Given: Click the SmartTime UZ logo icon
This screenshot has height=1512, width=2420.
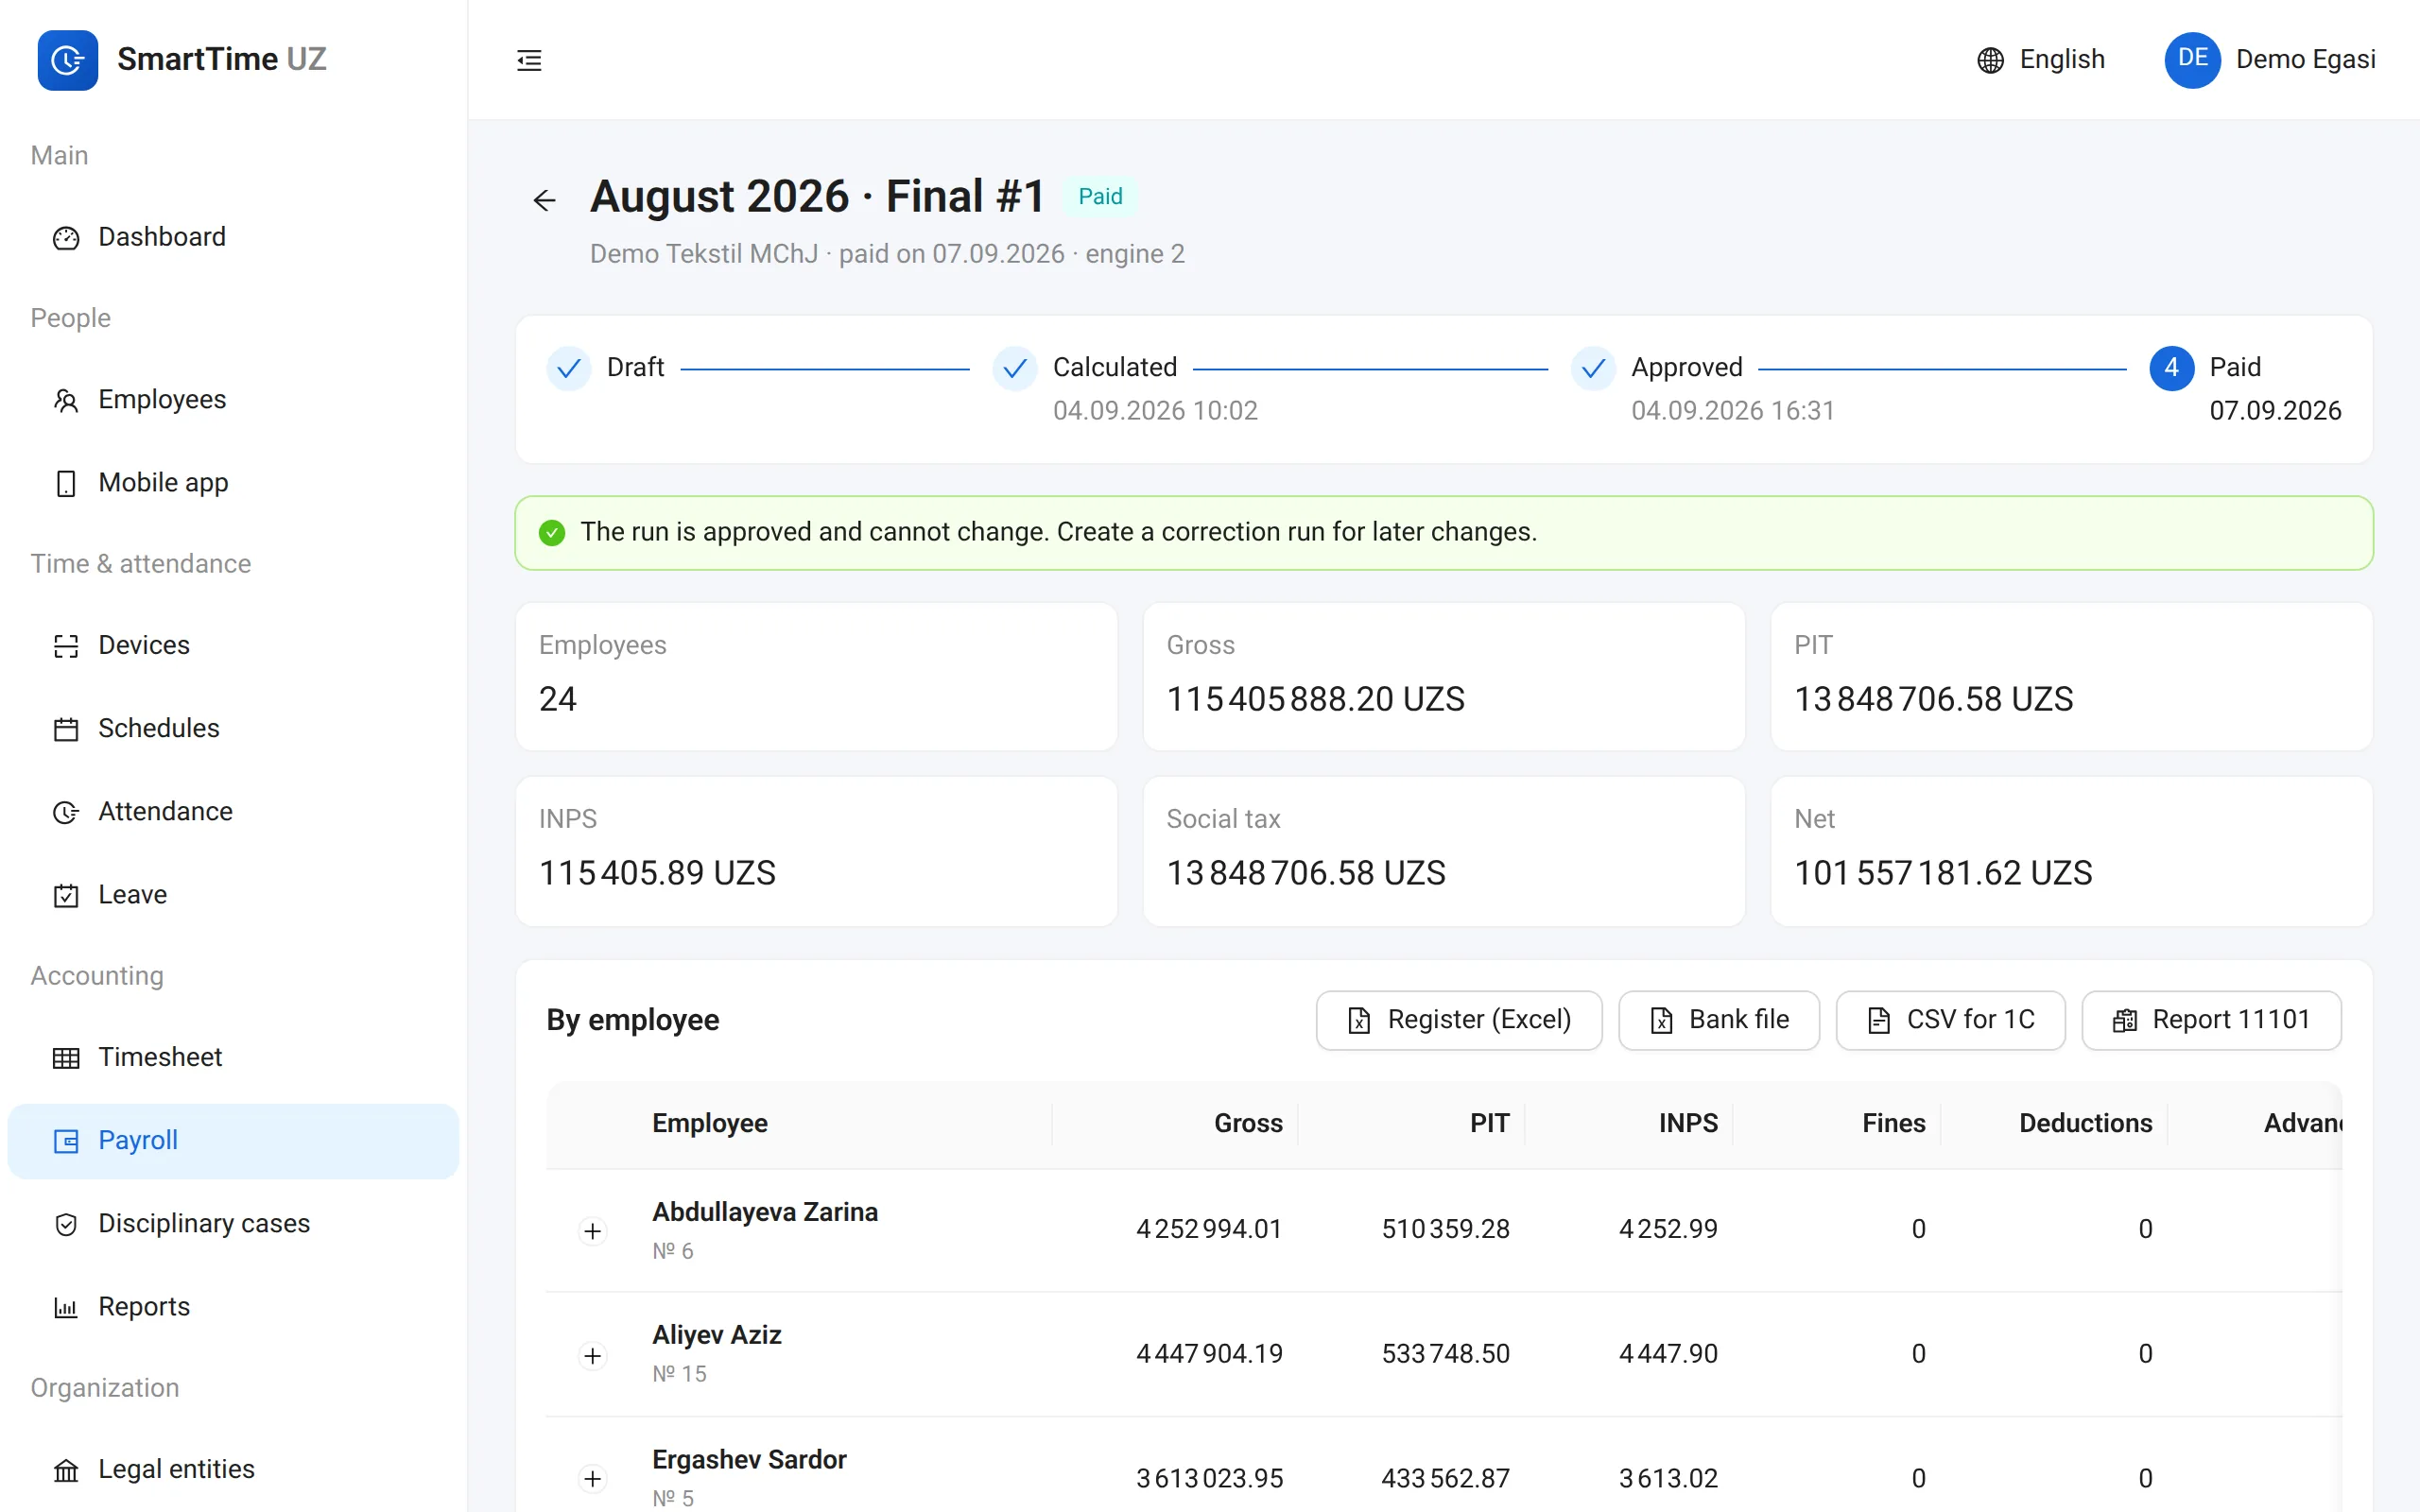Looking at the screenshot, I should click(68, 60).
